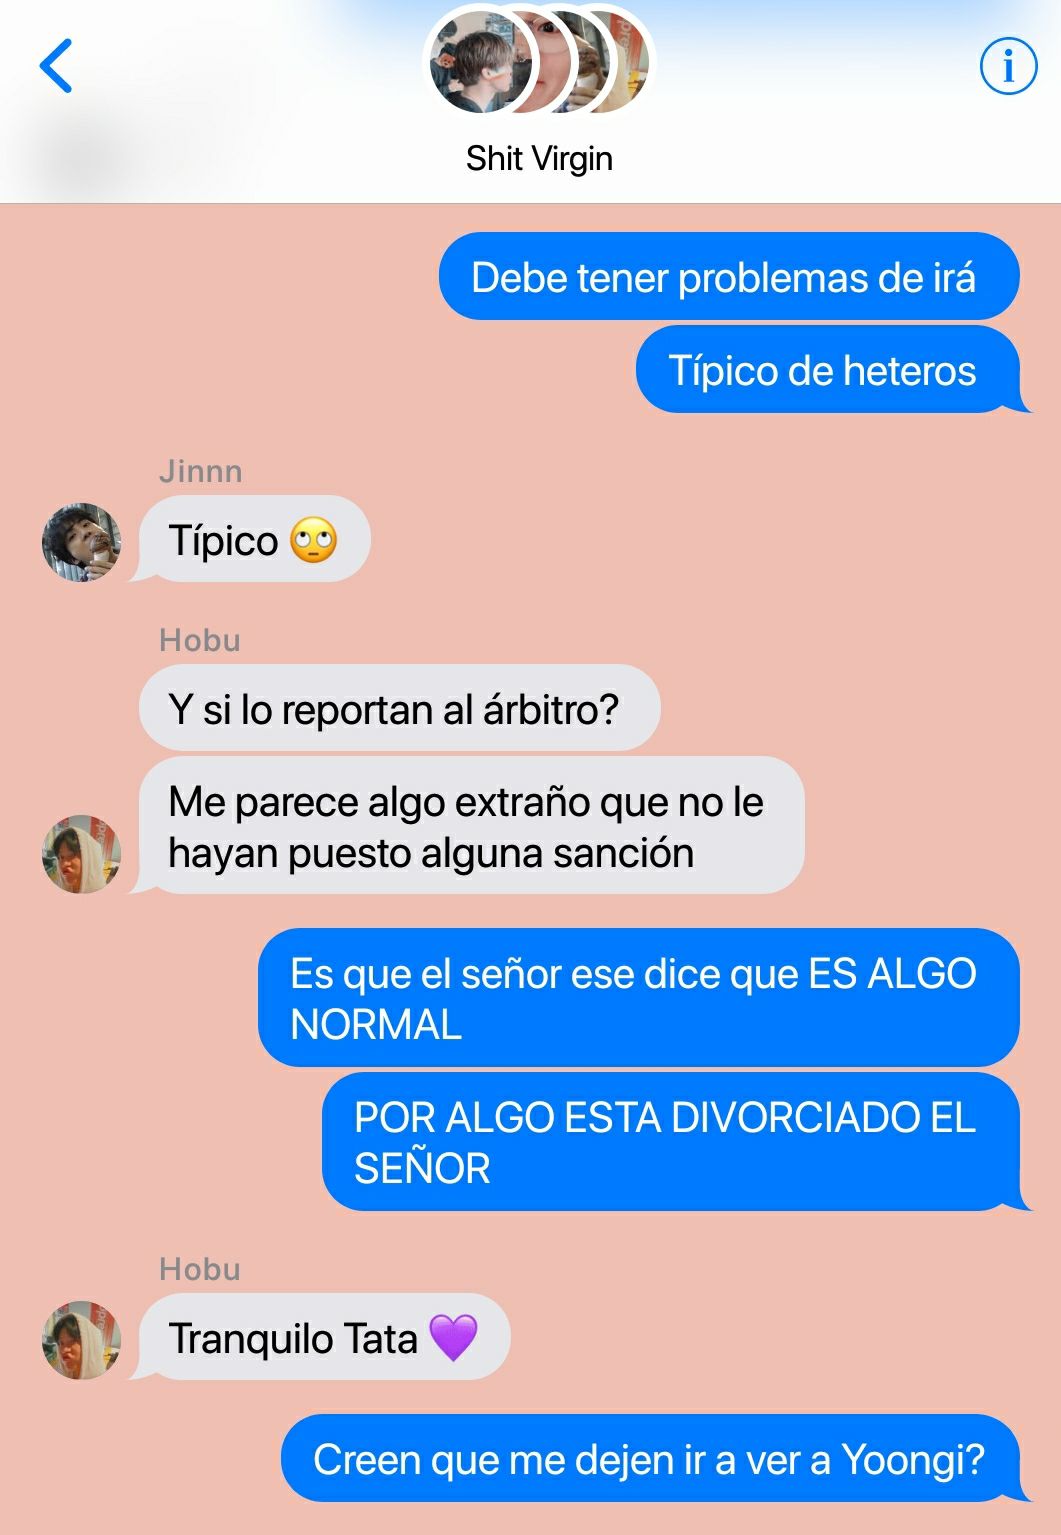Tap the eye-roll emoji in Típico message
1061x1535 pixels.
(314, 541)
